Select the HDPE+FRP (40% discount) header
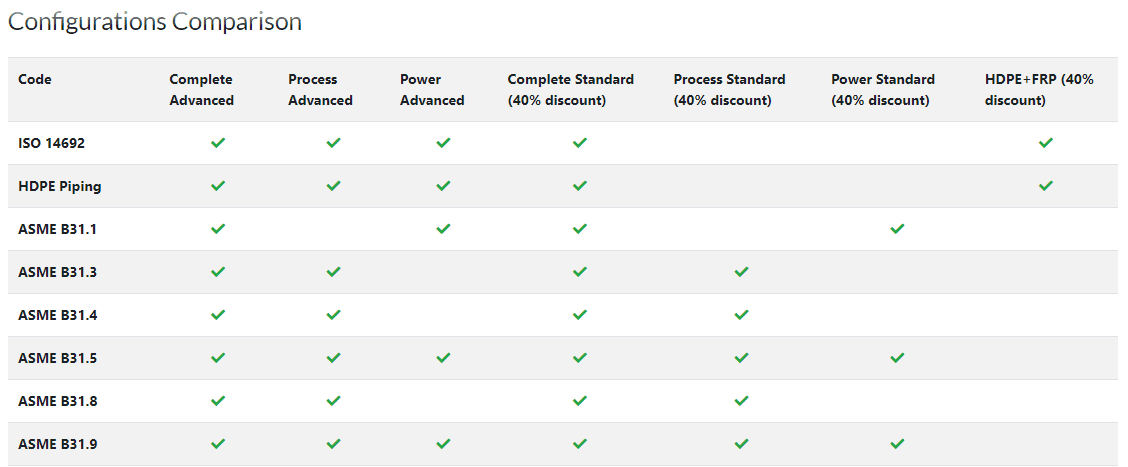Viewport: 1128px width, 467px height. pos(1039,90)
